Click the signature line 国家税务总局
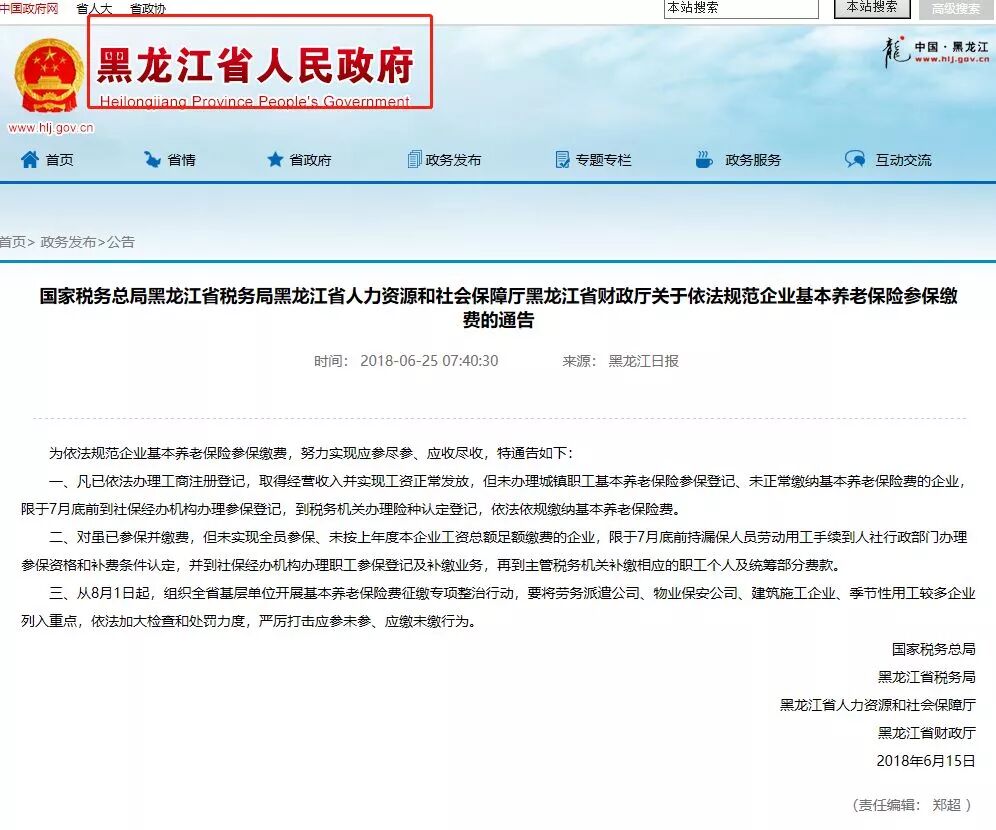Viewport: 996px width, 830px height. [x=934, y=649]
